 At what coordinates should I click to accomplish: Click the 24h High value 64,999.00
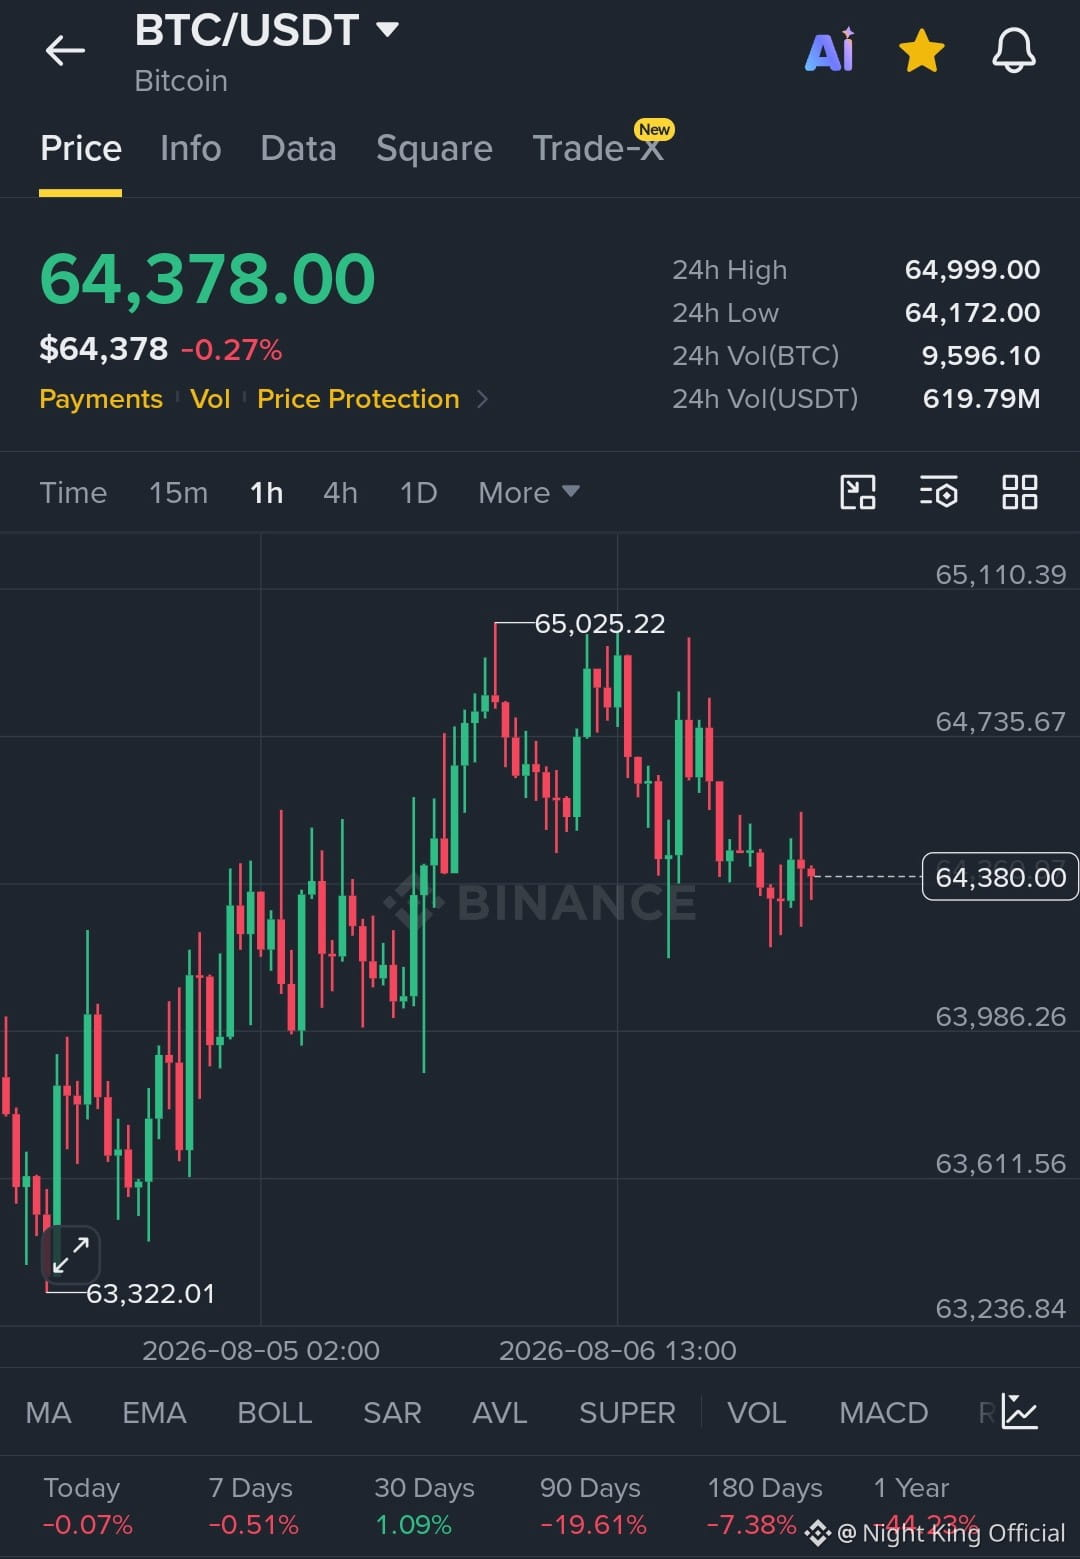click(972, 270)
